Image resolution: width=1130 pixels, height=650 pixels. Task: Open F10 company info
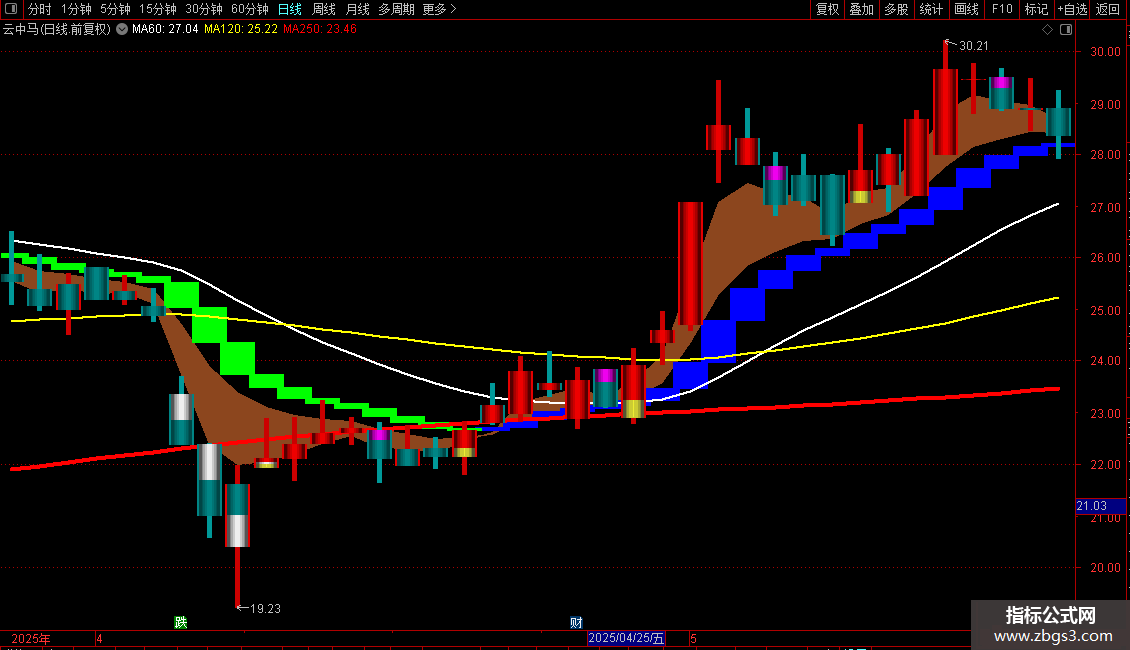[x=1002, y=9]
